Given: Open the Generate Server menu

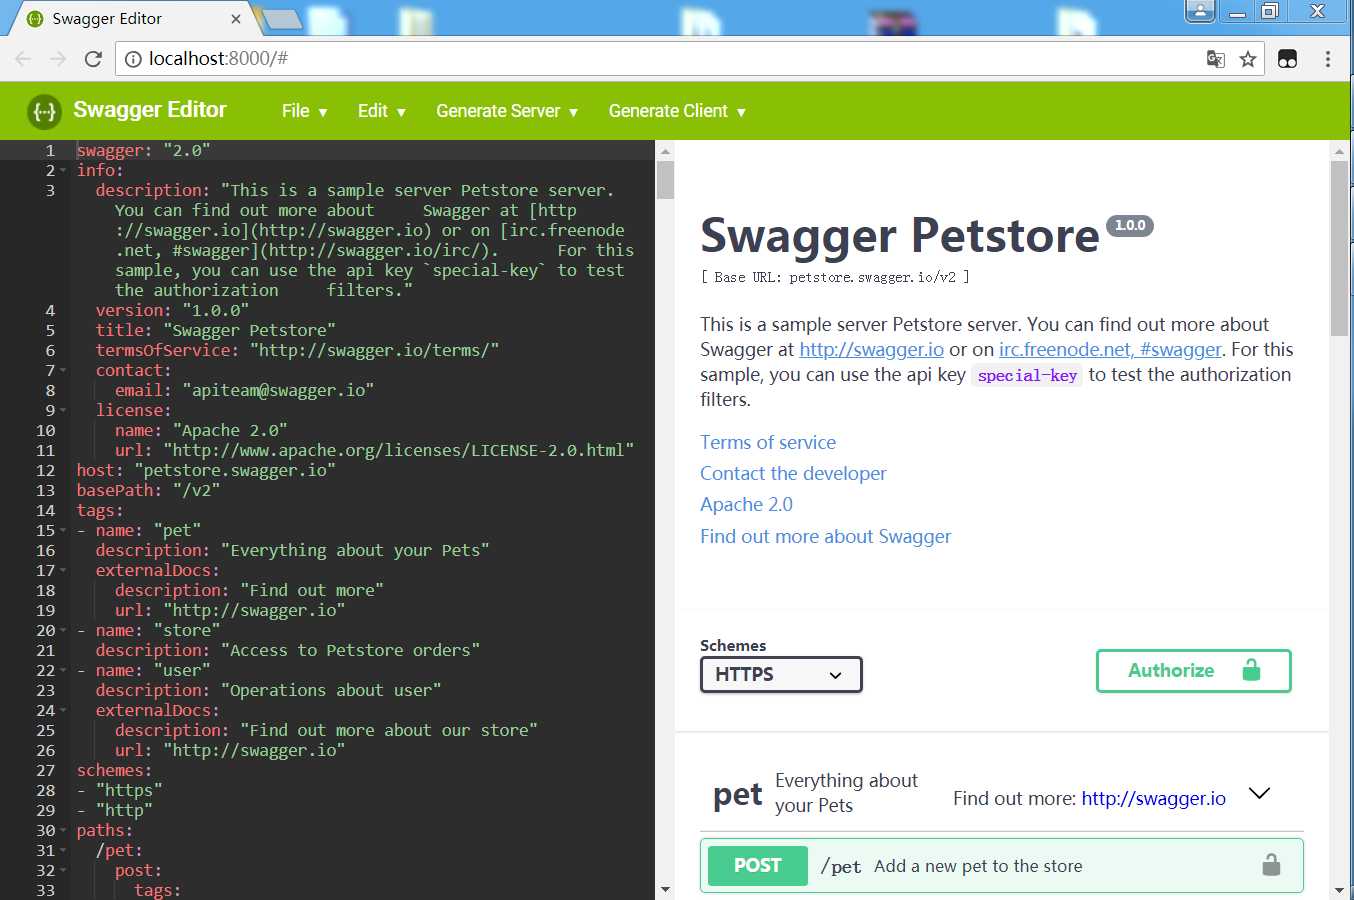Looking at the screenshot, I should (507, 111).
